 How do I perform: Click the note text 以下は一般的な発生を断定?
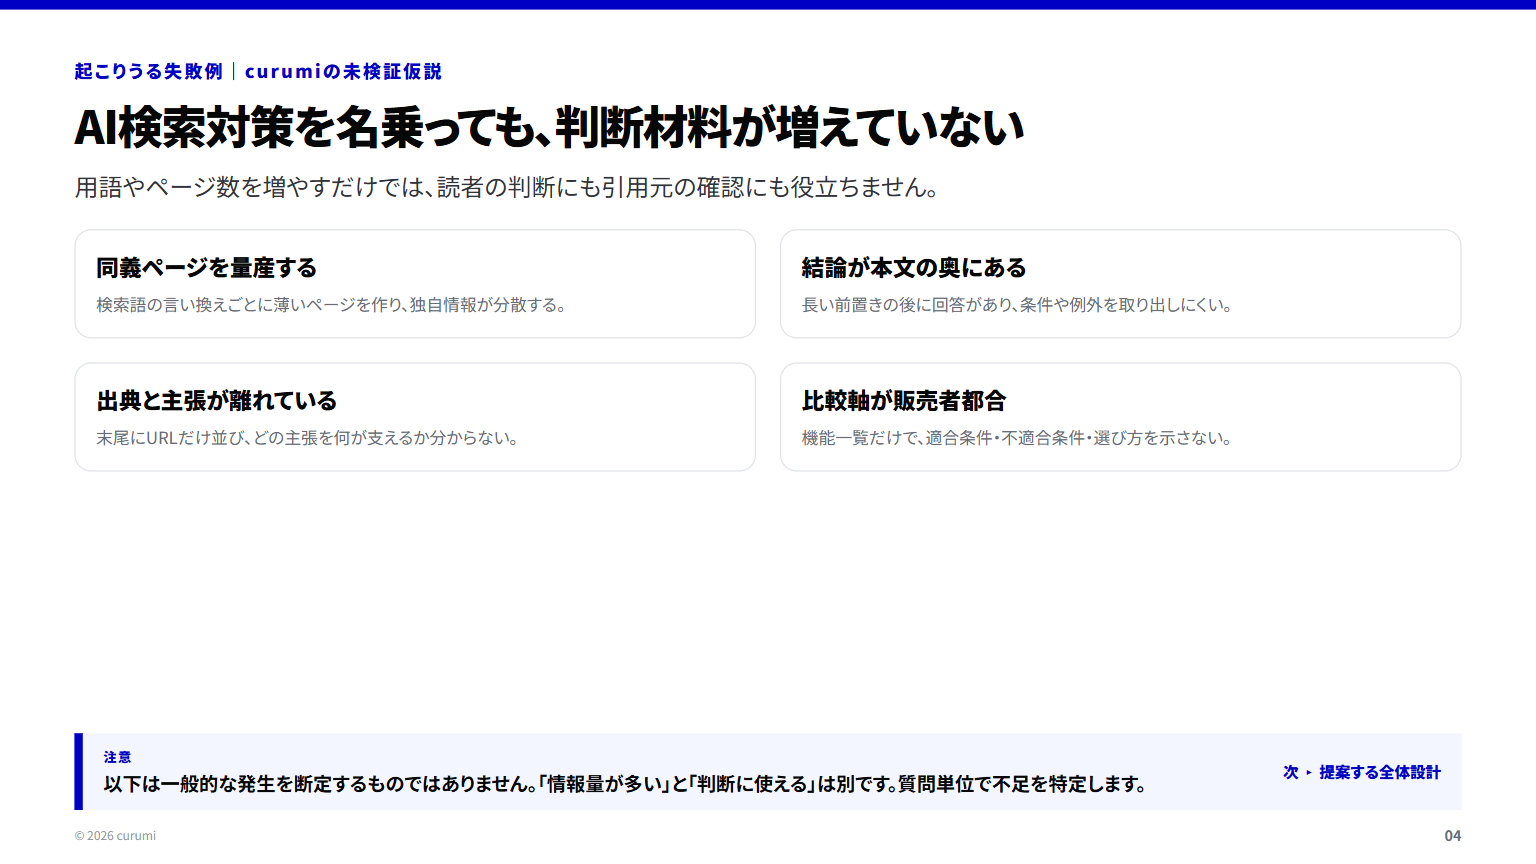coord(626,784)
